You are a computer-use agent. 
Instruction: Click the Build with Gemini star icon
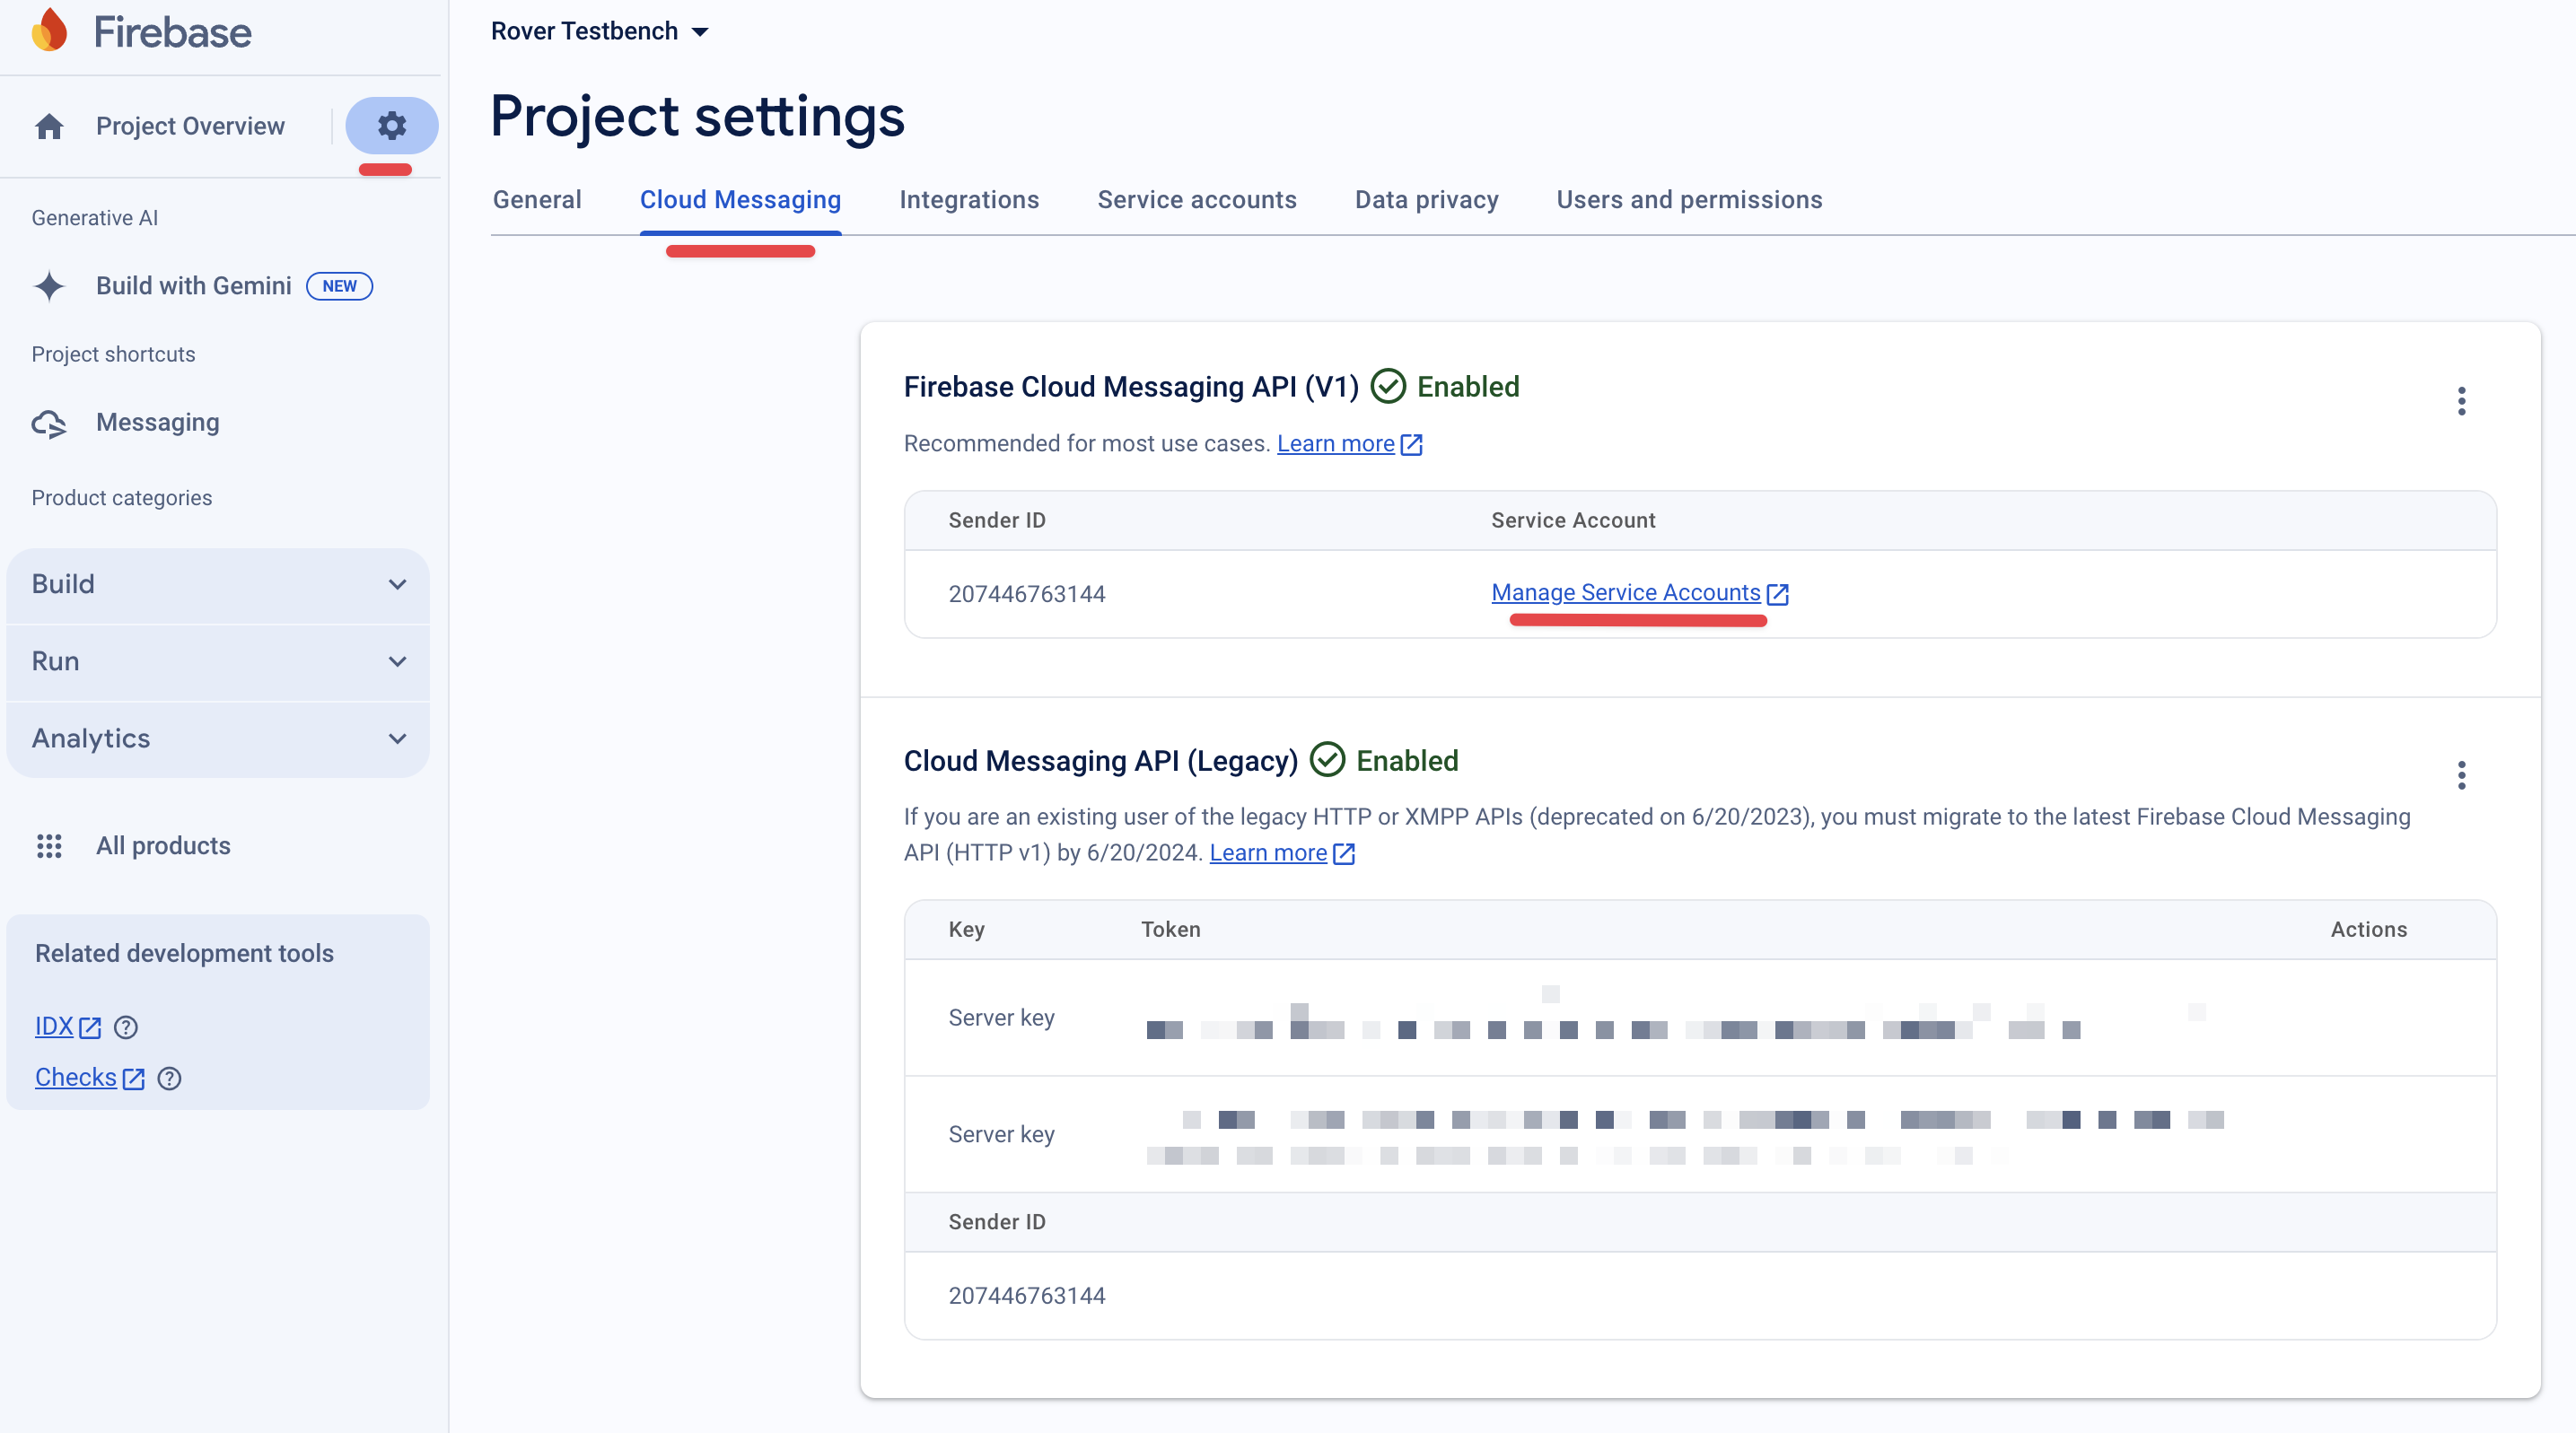pos(49,284)
